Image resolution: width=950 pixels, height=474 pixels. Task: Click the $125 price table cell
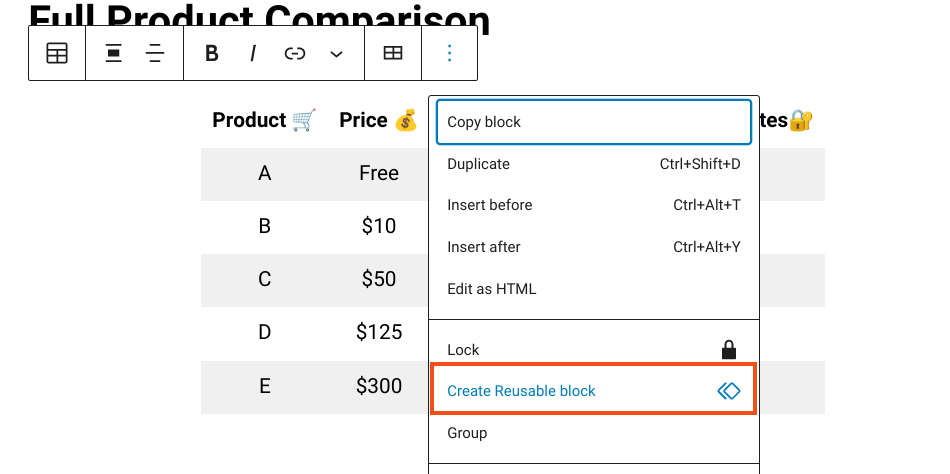click(x=379, y=332)
